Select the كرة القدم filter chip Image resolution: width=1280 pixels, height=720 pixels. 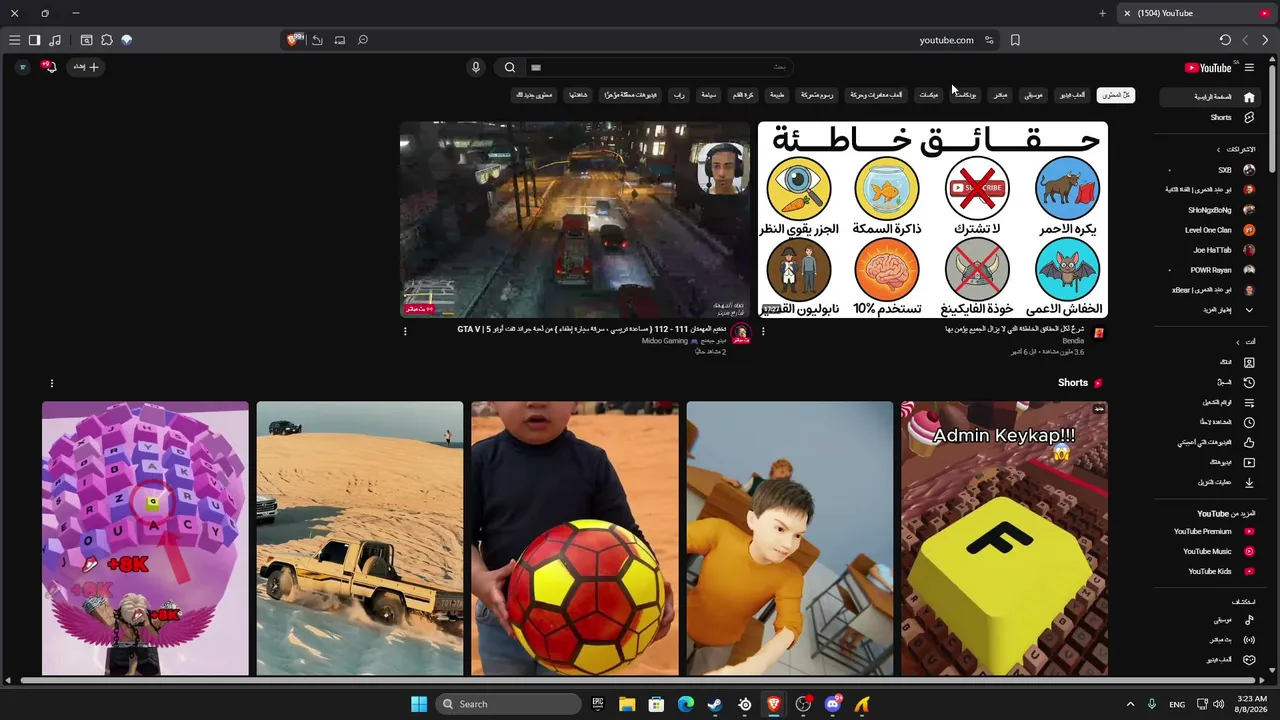click(743, 95)
